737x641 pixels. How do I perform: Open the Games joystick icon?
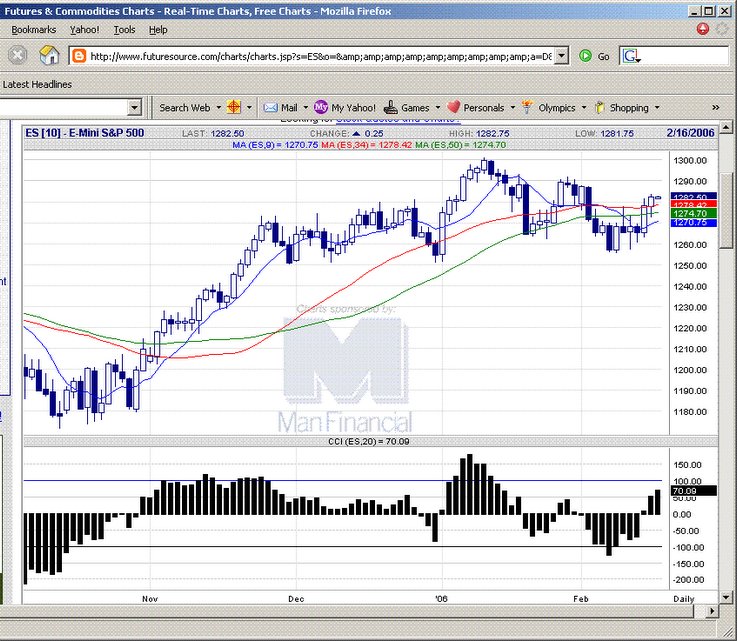(x=391, y=108)
